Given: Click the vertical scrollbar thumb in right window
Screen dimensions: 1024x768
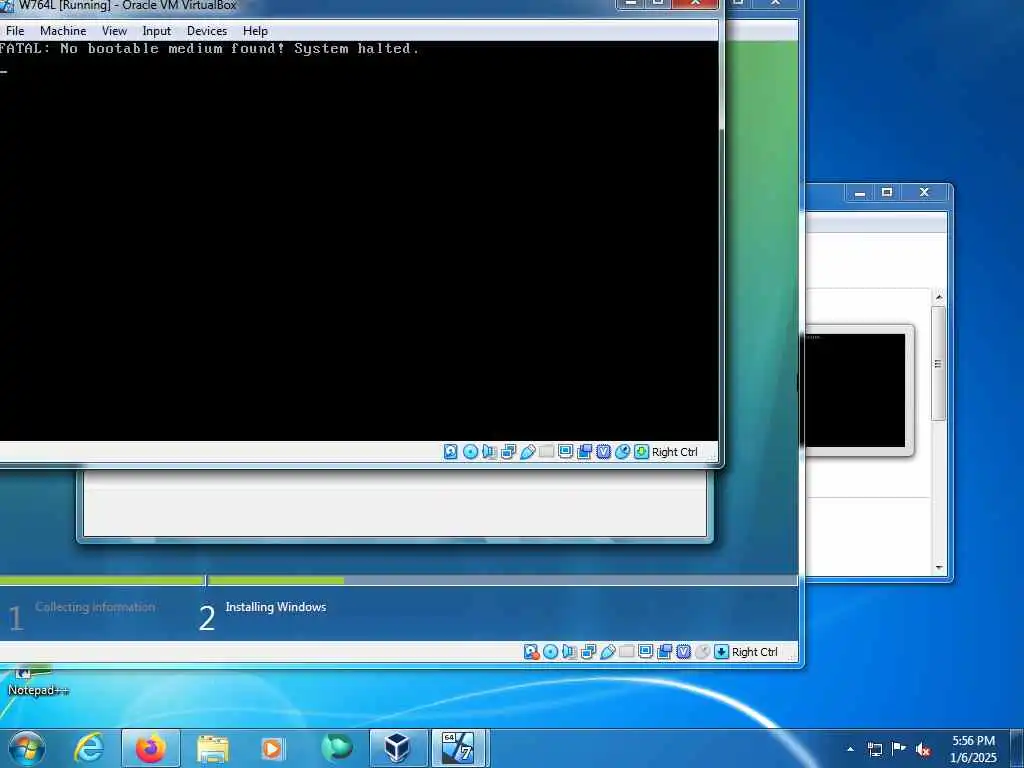Looking at the screenshot, I should click(x=938, y=364).
